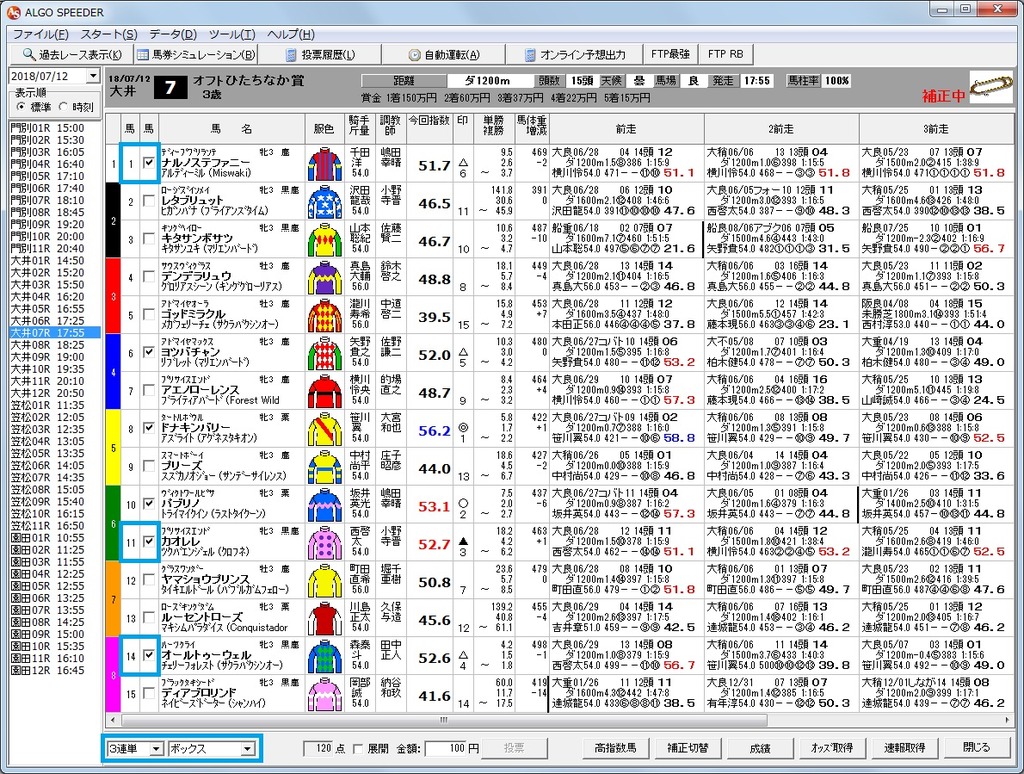Click jockey silks icon for ディアブロリンド
The width and height of the screenshot is (1024, 774).
[x=325, y=694]
